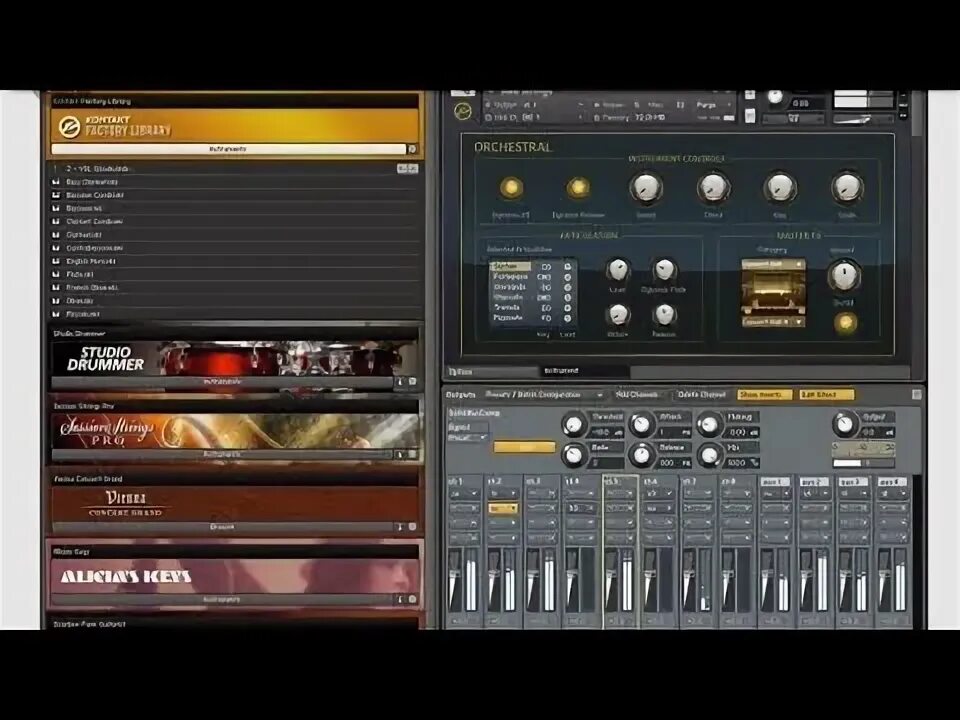This screenshot has height=720, width=960.
Task: Click the round icon beside the Sustain articulation
Action: coord(568,267)
